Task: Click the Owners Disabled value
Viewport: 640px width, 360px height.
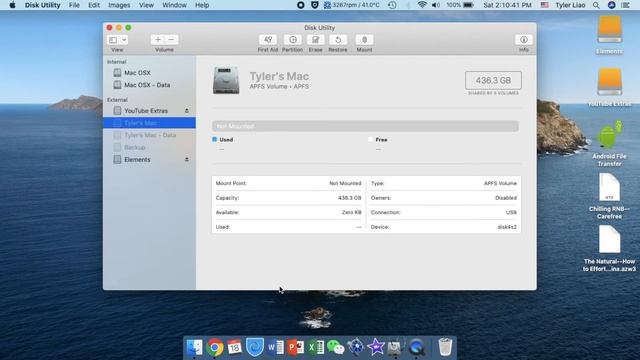Action: pos(506,198)
